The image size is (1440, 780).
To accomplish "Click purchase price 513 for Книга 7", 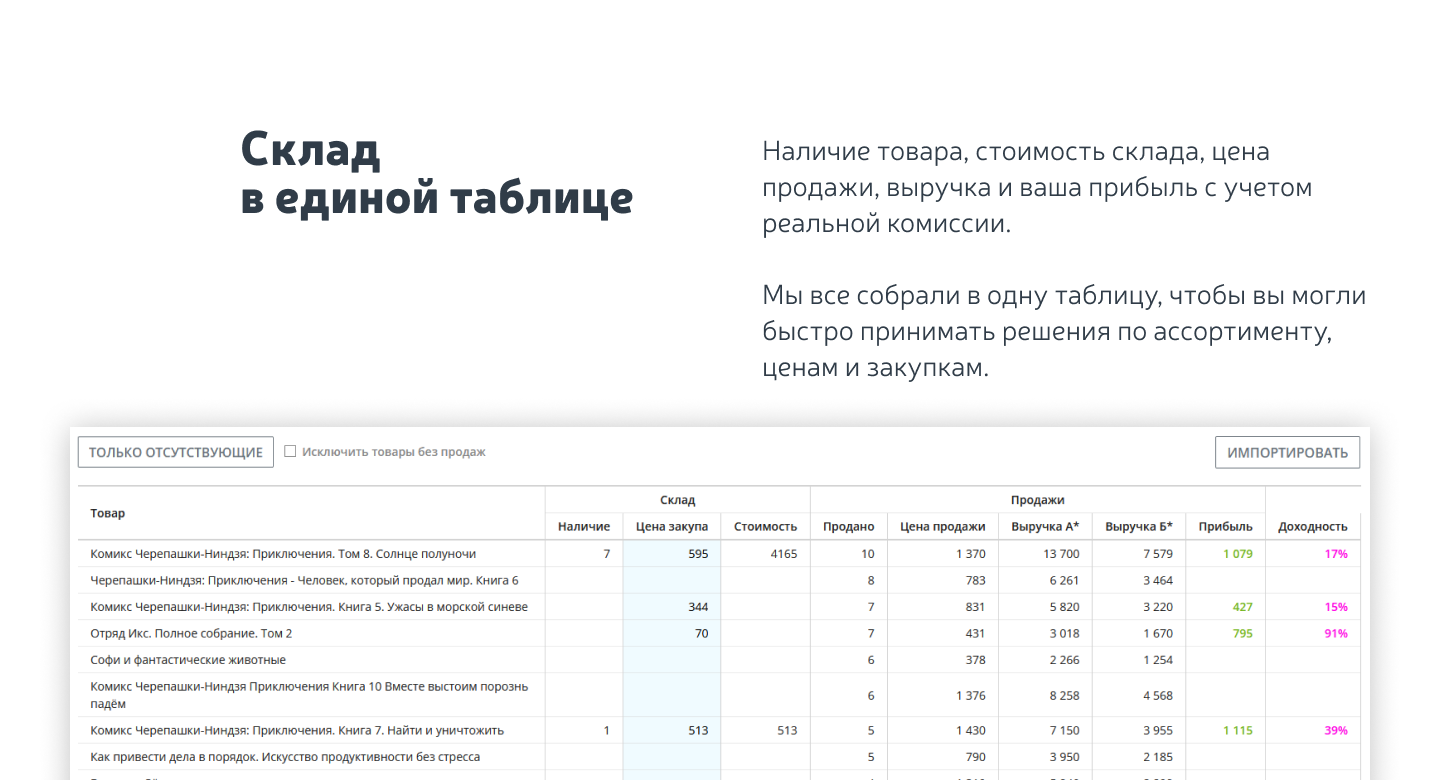I will click(672, 731).
